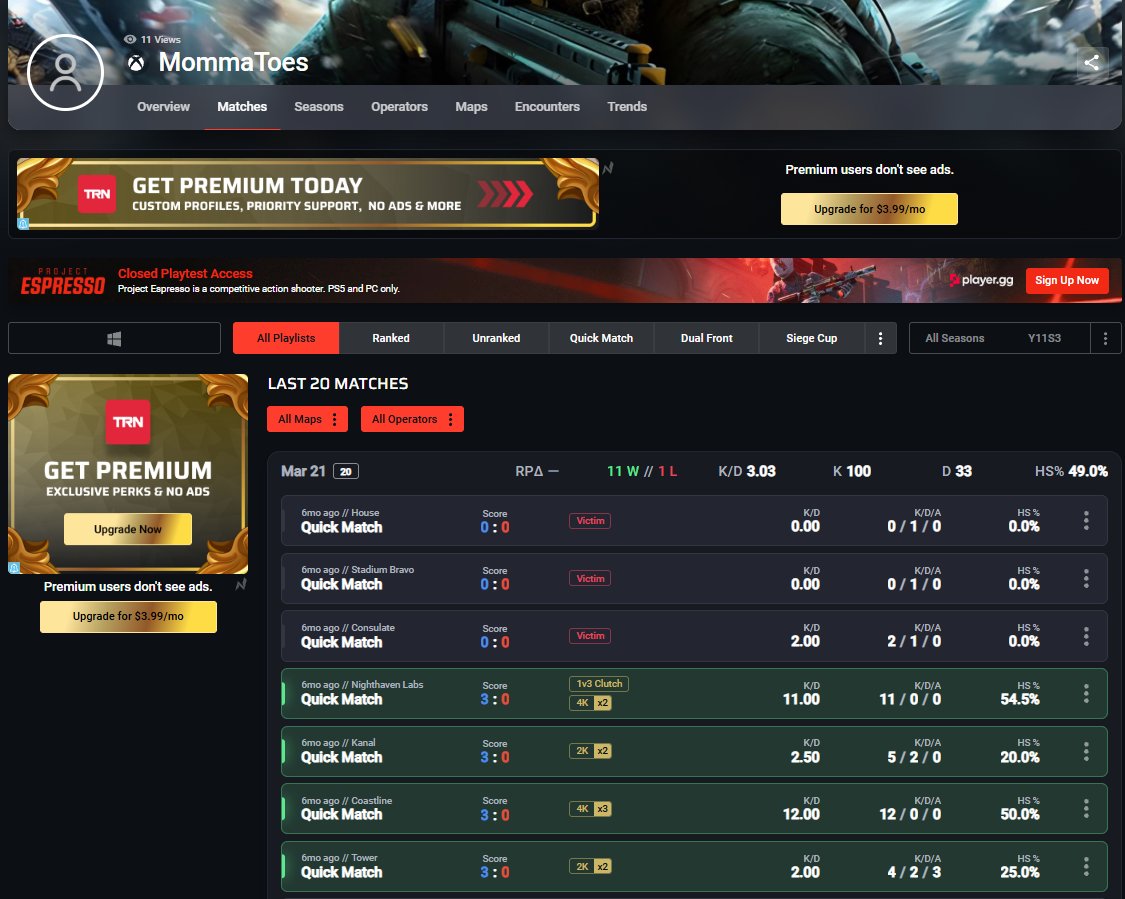Click the ad info icon beside top banner
Screen dimensions: 1125x899
click(608, 169)
